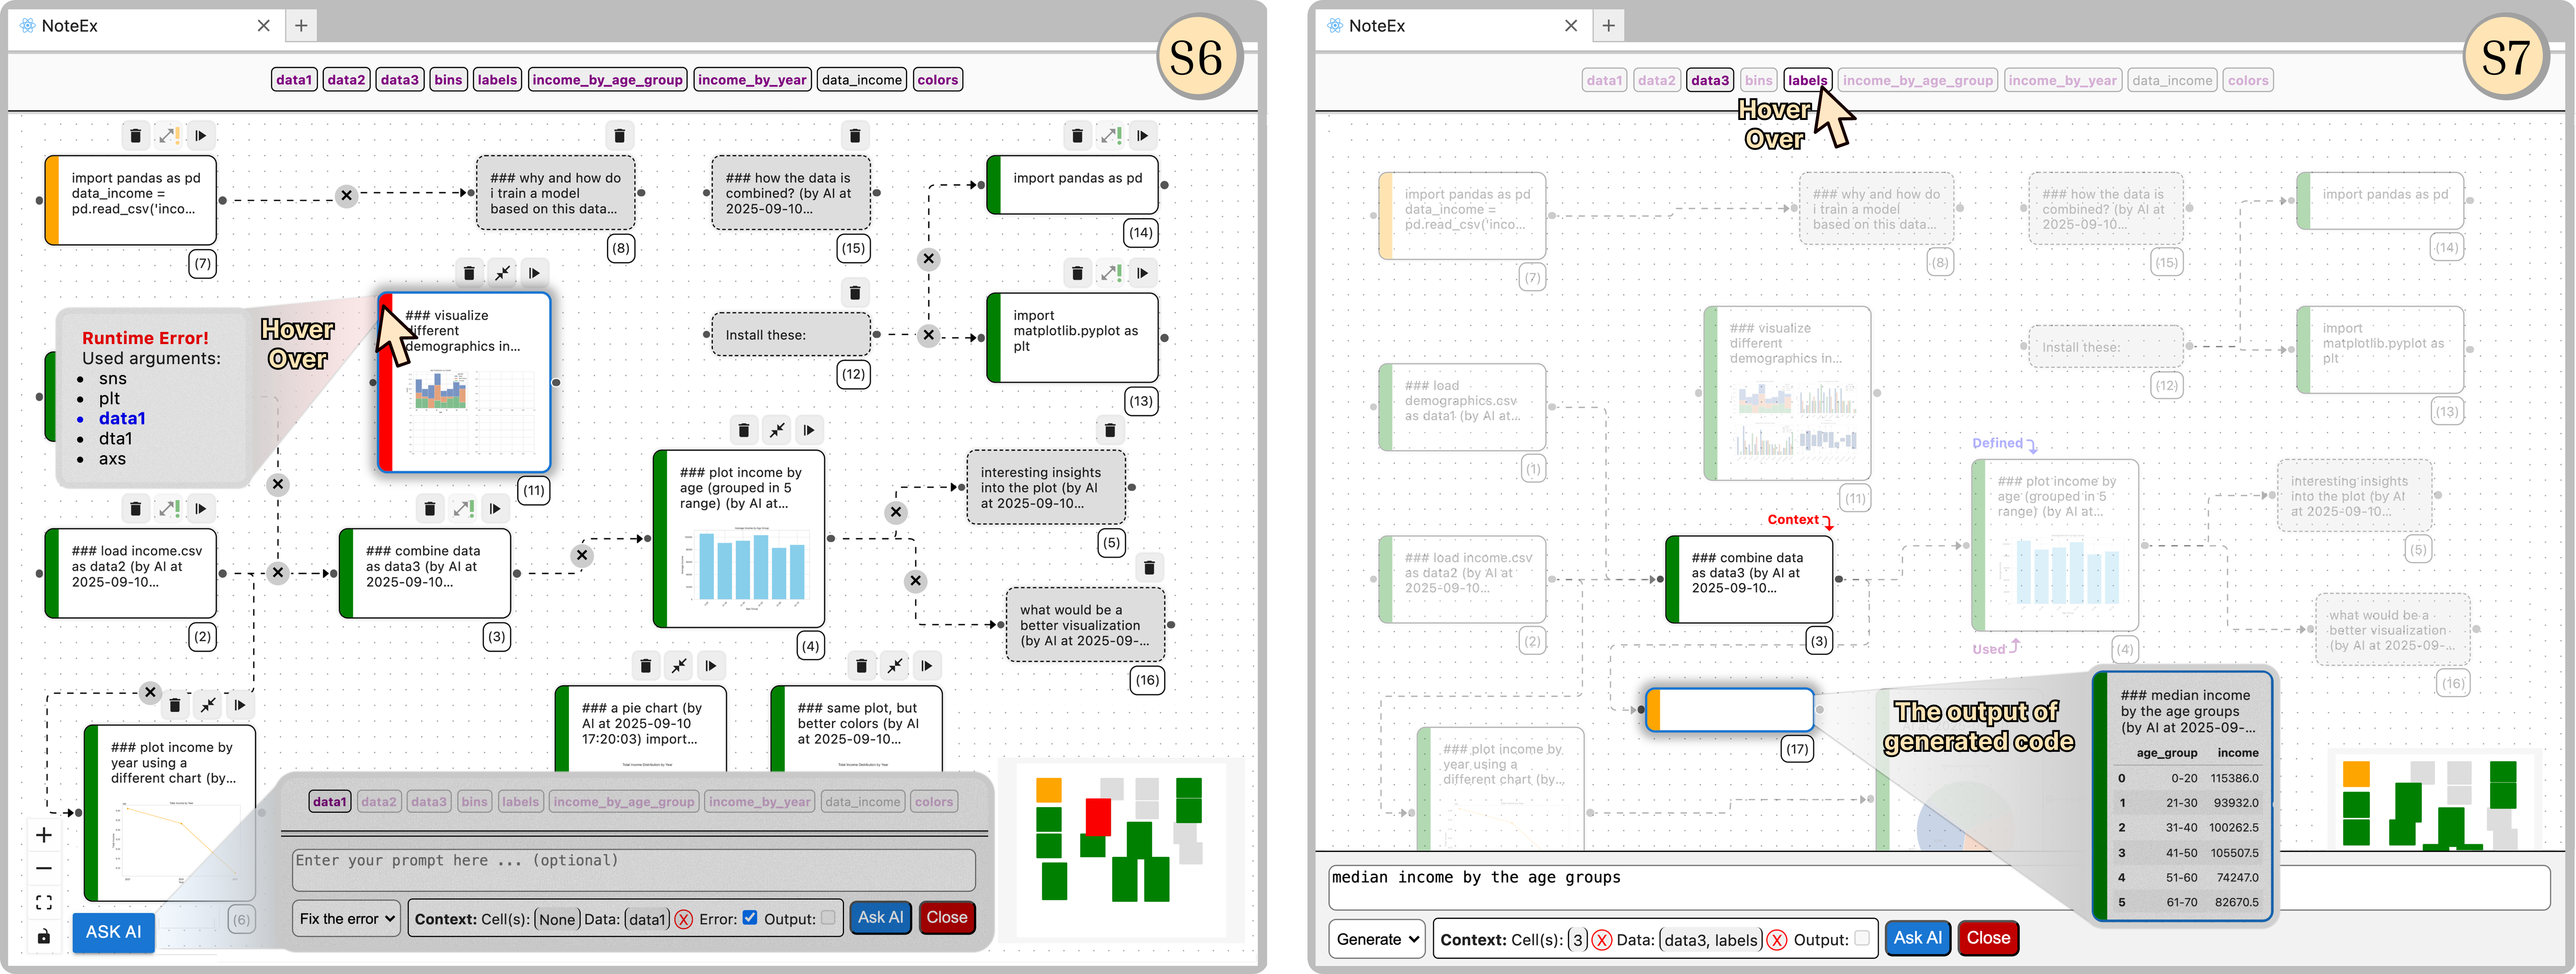Screen dimensions: 2576x974
Task: Open a new tab in S6 browser
Action: pyautogui.click(x=301, y=26)
